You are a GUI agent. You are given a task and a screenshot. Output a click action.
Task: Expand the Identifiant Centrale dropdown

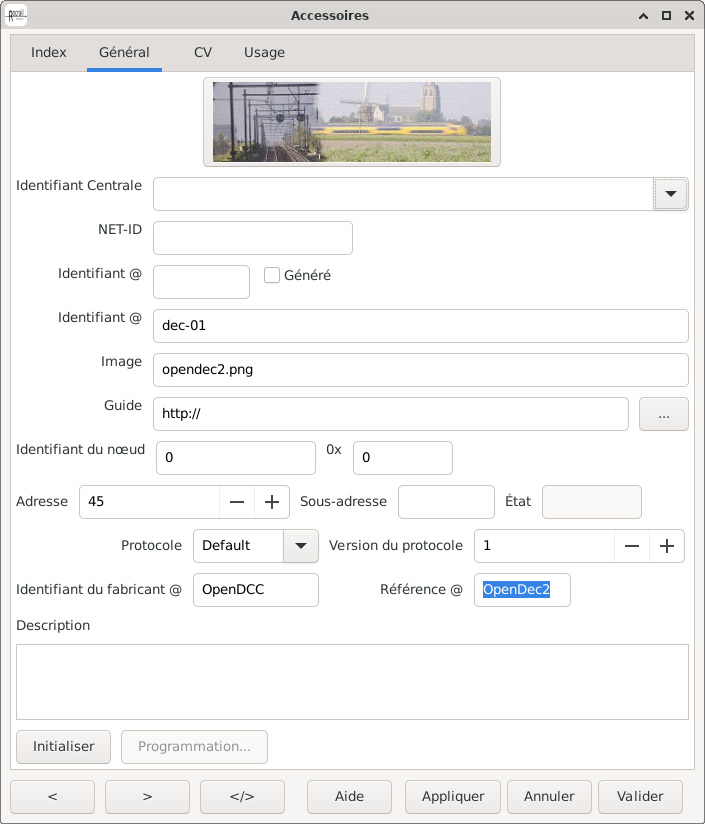pyautogui.click(x=670, y=194)
